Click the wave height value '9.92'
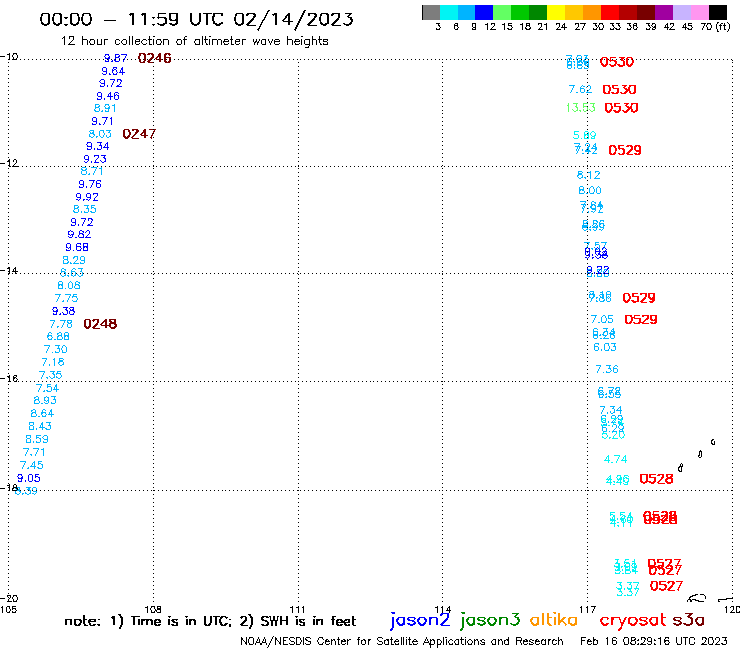Screen dimensions: 740x650 click(x=87, y=197)
